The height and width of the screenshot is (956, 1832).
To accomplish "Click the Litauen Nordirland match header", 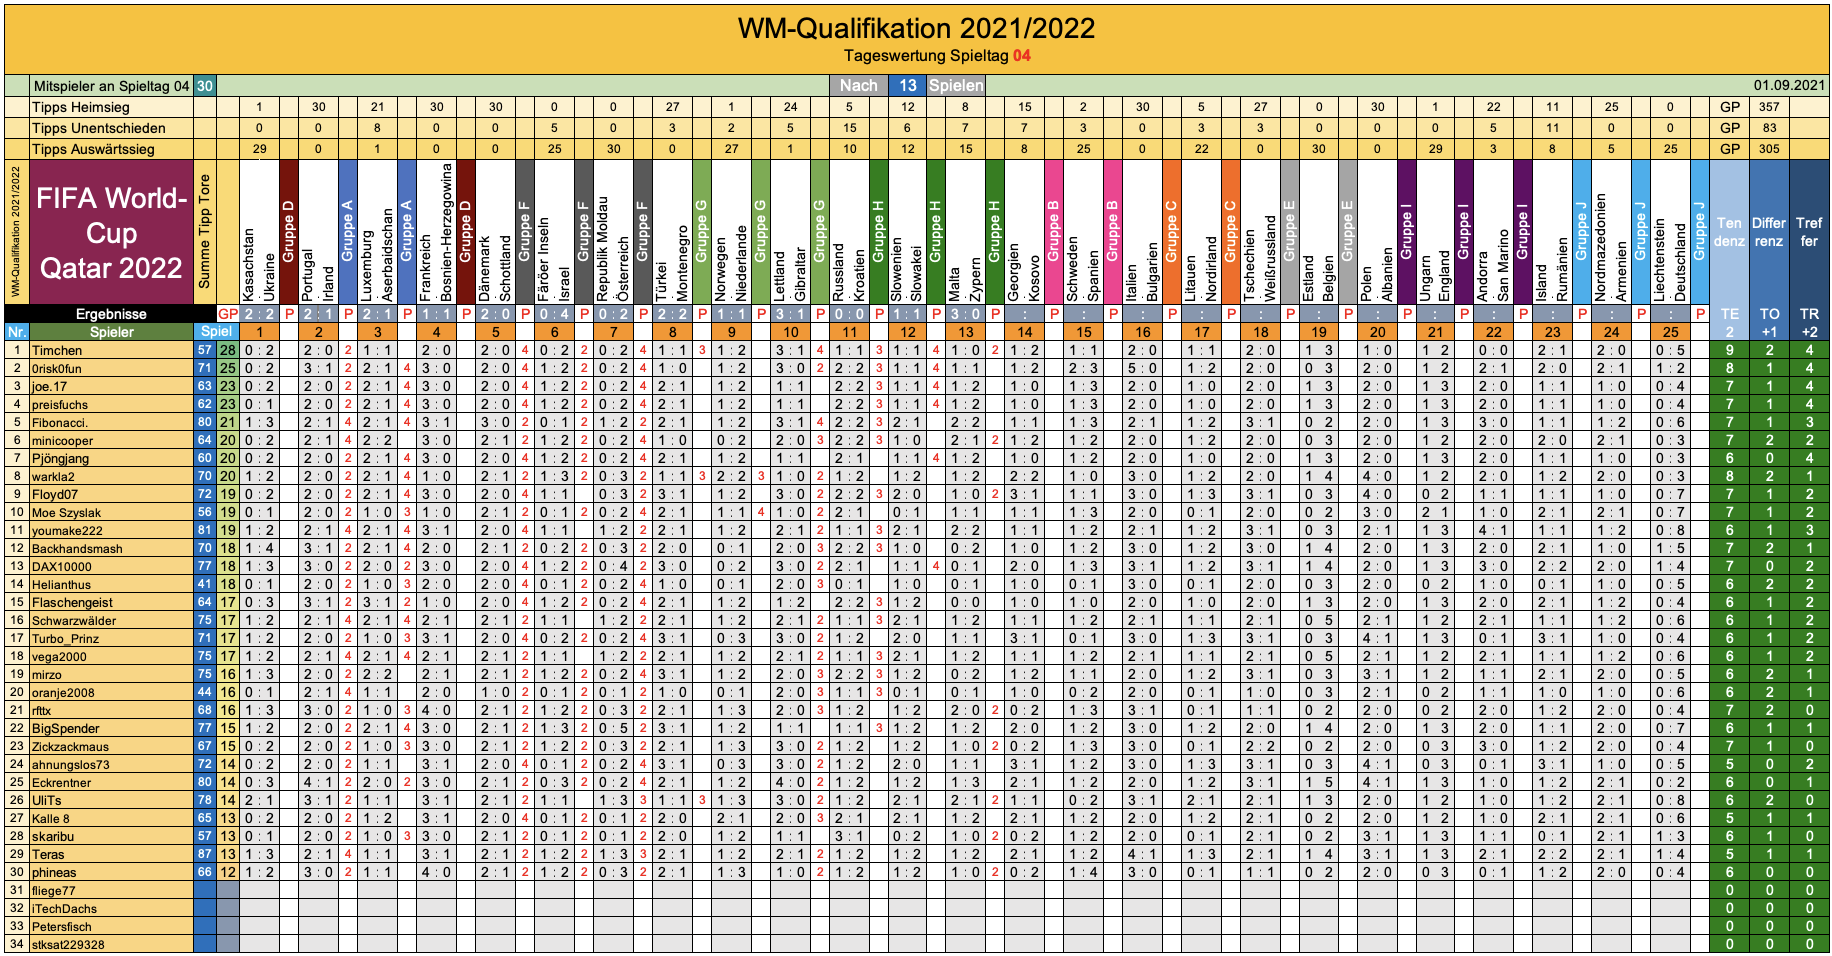I will [x=1201, y=232].
